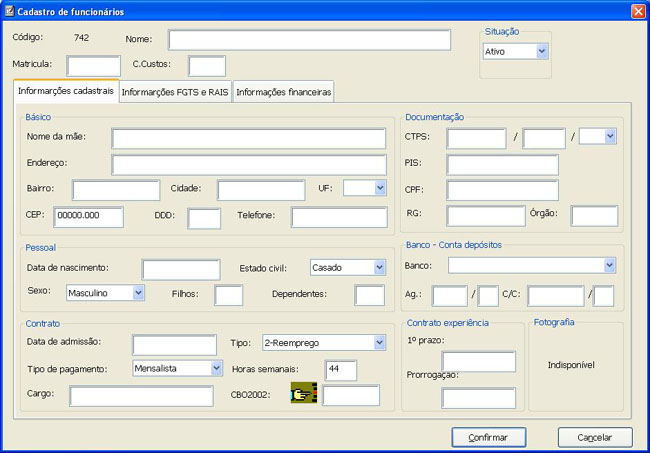650x453 pixels.
Task: Open the Banco selection dropdown
Action: (x=609, y=265)
